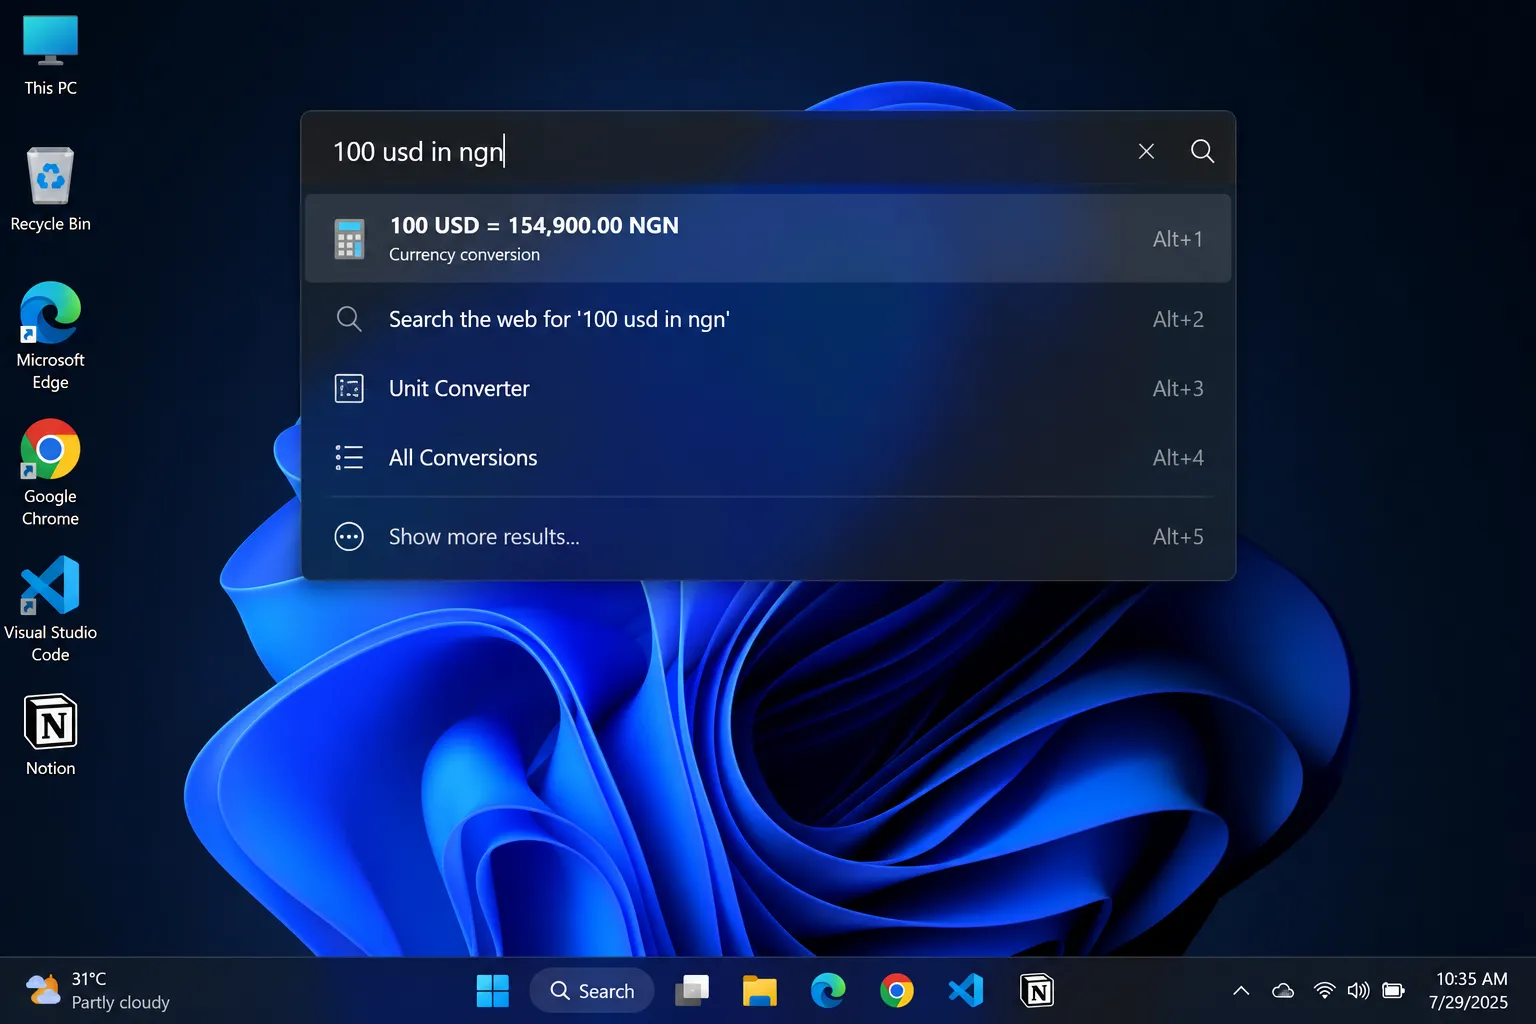1536x1024 pixels.
Task: Launch VS Code from the taskbar
Action: (965, 991)
